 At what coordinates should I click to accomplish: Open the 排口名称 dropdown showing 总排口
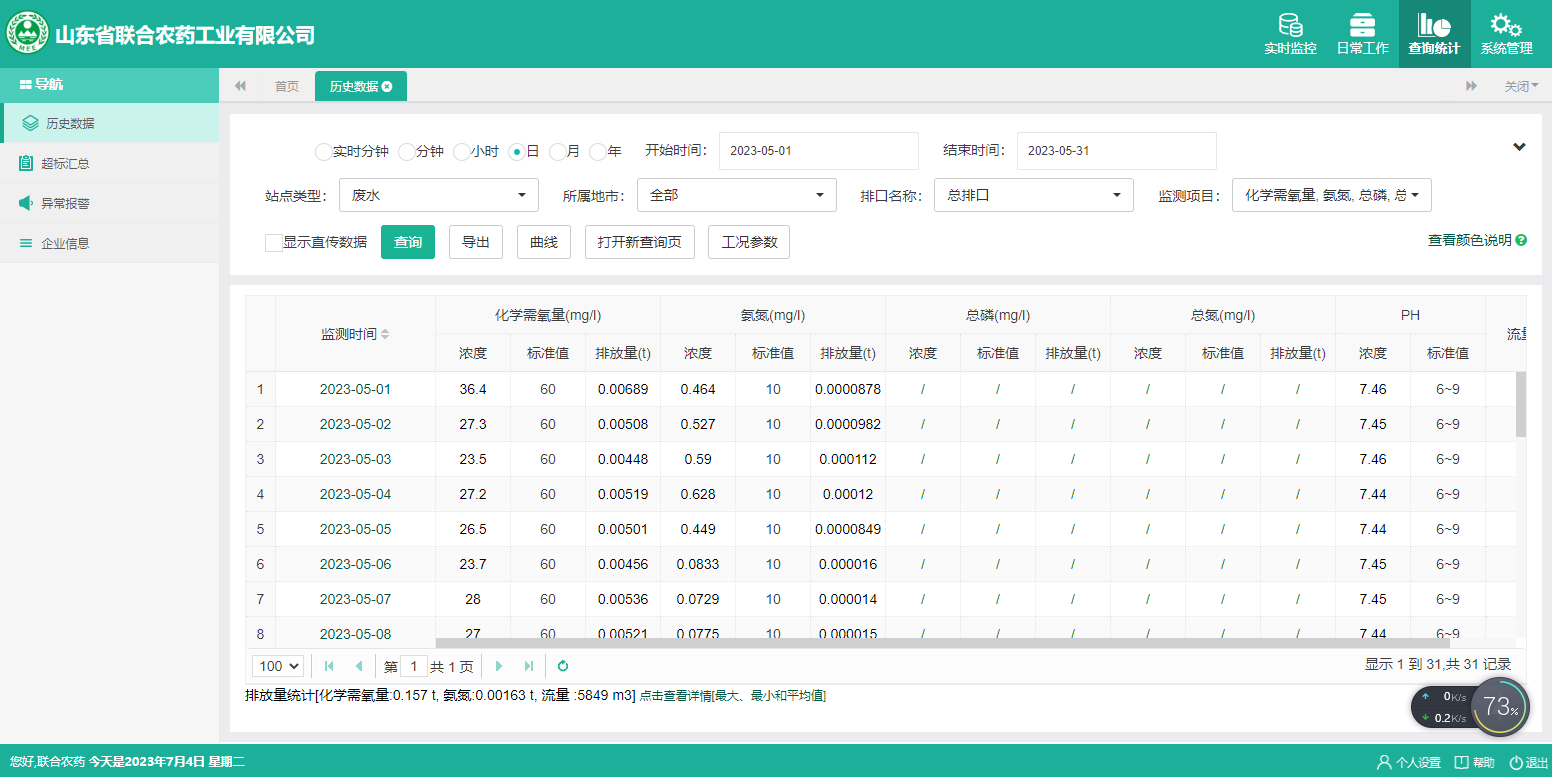point(1034,195)
